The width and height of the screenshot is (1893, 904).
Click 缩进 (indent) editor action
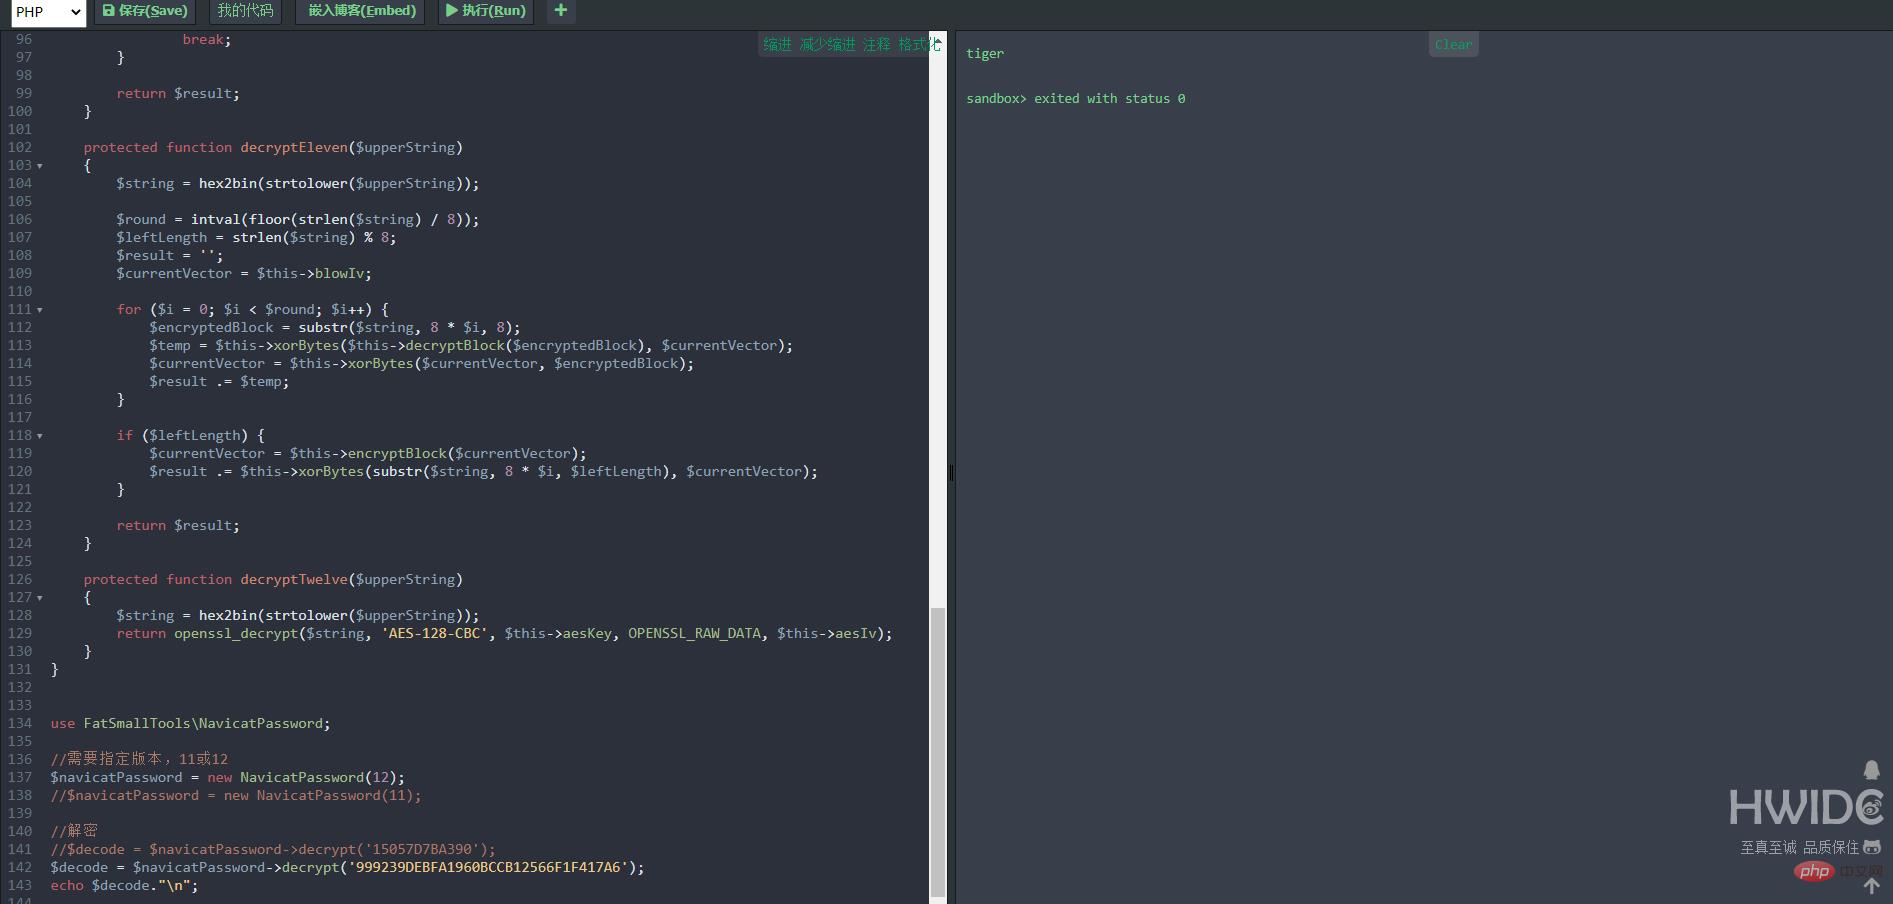[777, 44]
